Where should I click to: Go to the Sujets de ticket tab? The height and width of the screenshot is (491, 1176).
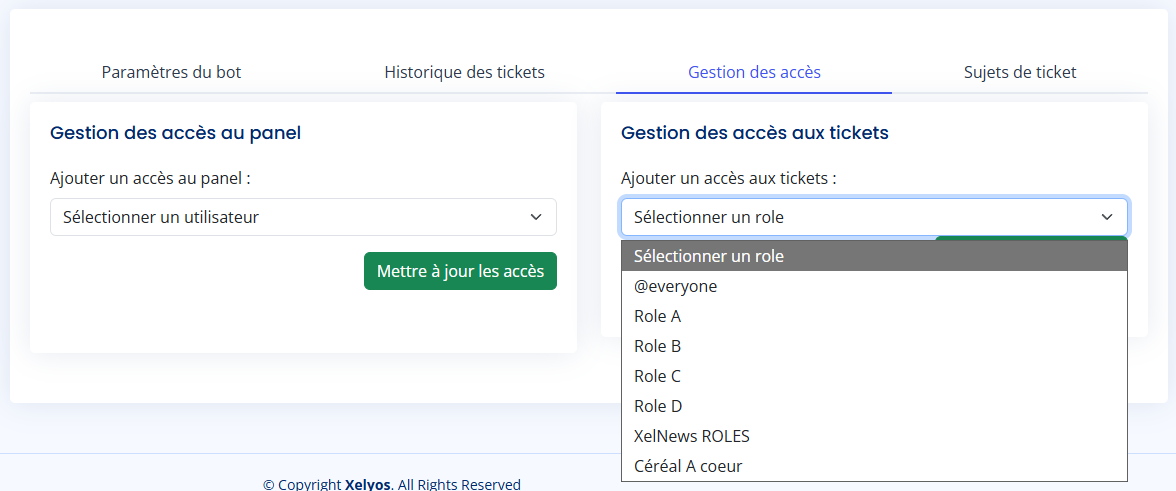pos(1020,72)
